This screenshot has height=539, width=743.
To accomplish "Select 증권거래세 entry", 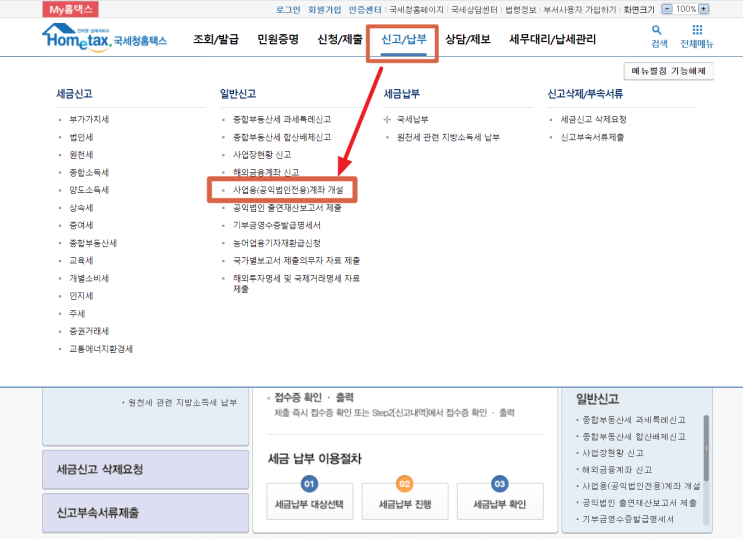I will click(x=89, y=331).
